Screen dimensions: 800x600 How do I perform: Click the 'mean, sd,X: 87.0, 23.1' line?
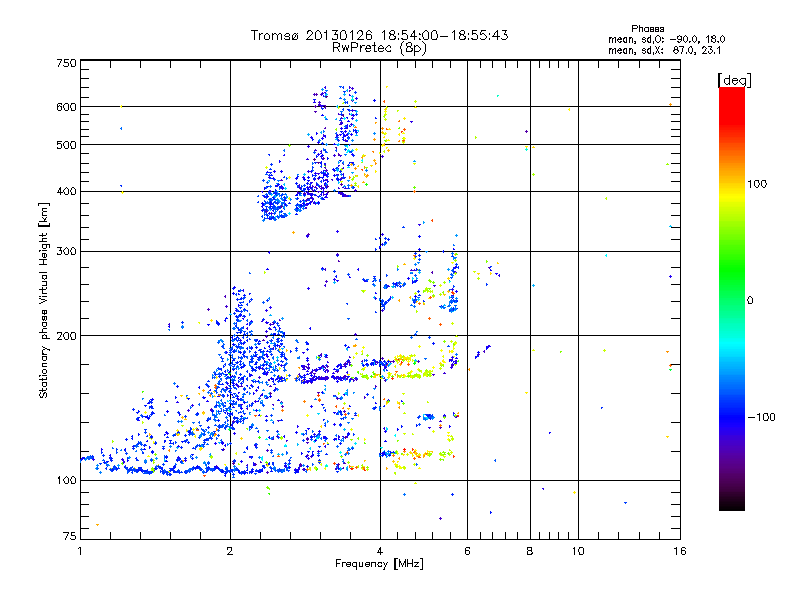[x=664, y=51]
